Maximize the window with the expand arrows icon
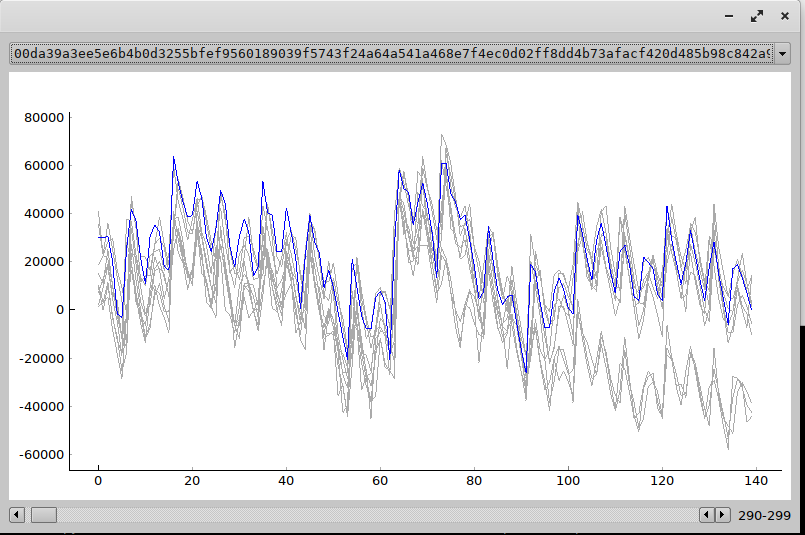Screen dimensions: 805x535 point(757,16)
